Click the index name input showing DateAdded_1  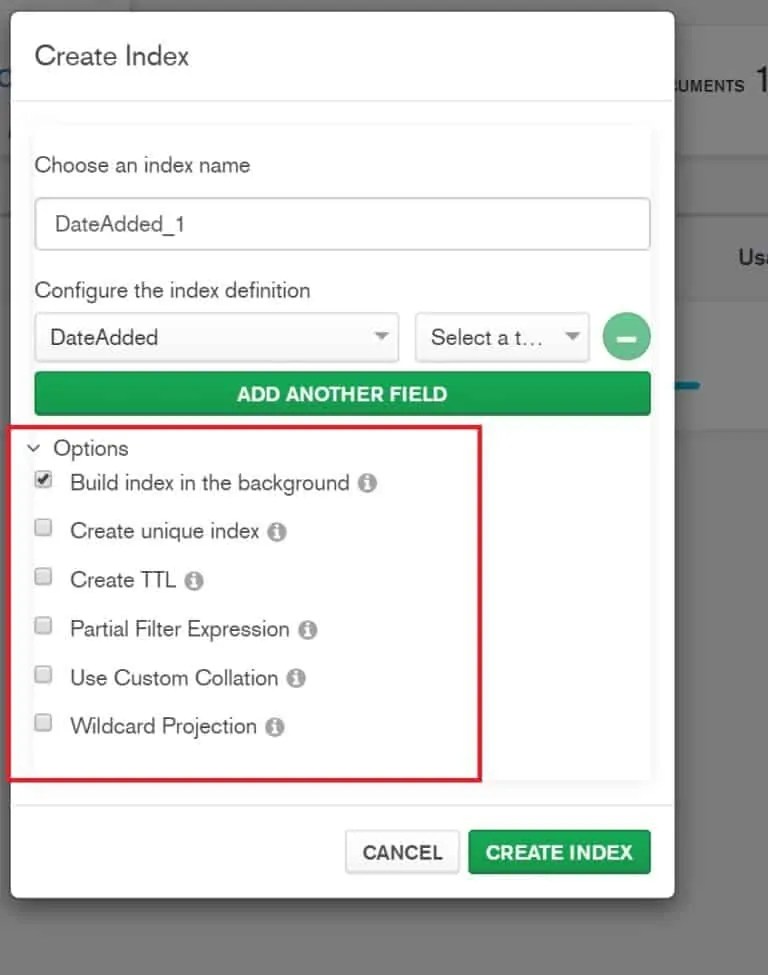pyautogui.click(x=342, y=223)
